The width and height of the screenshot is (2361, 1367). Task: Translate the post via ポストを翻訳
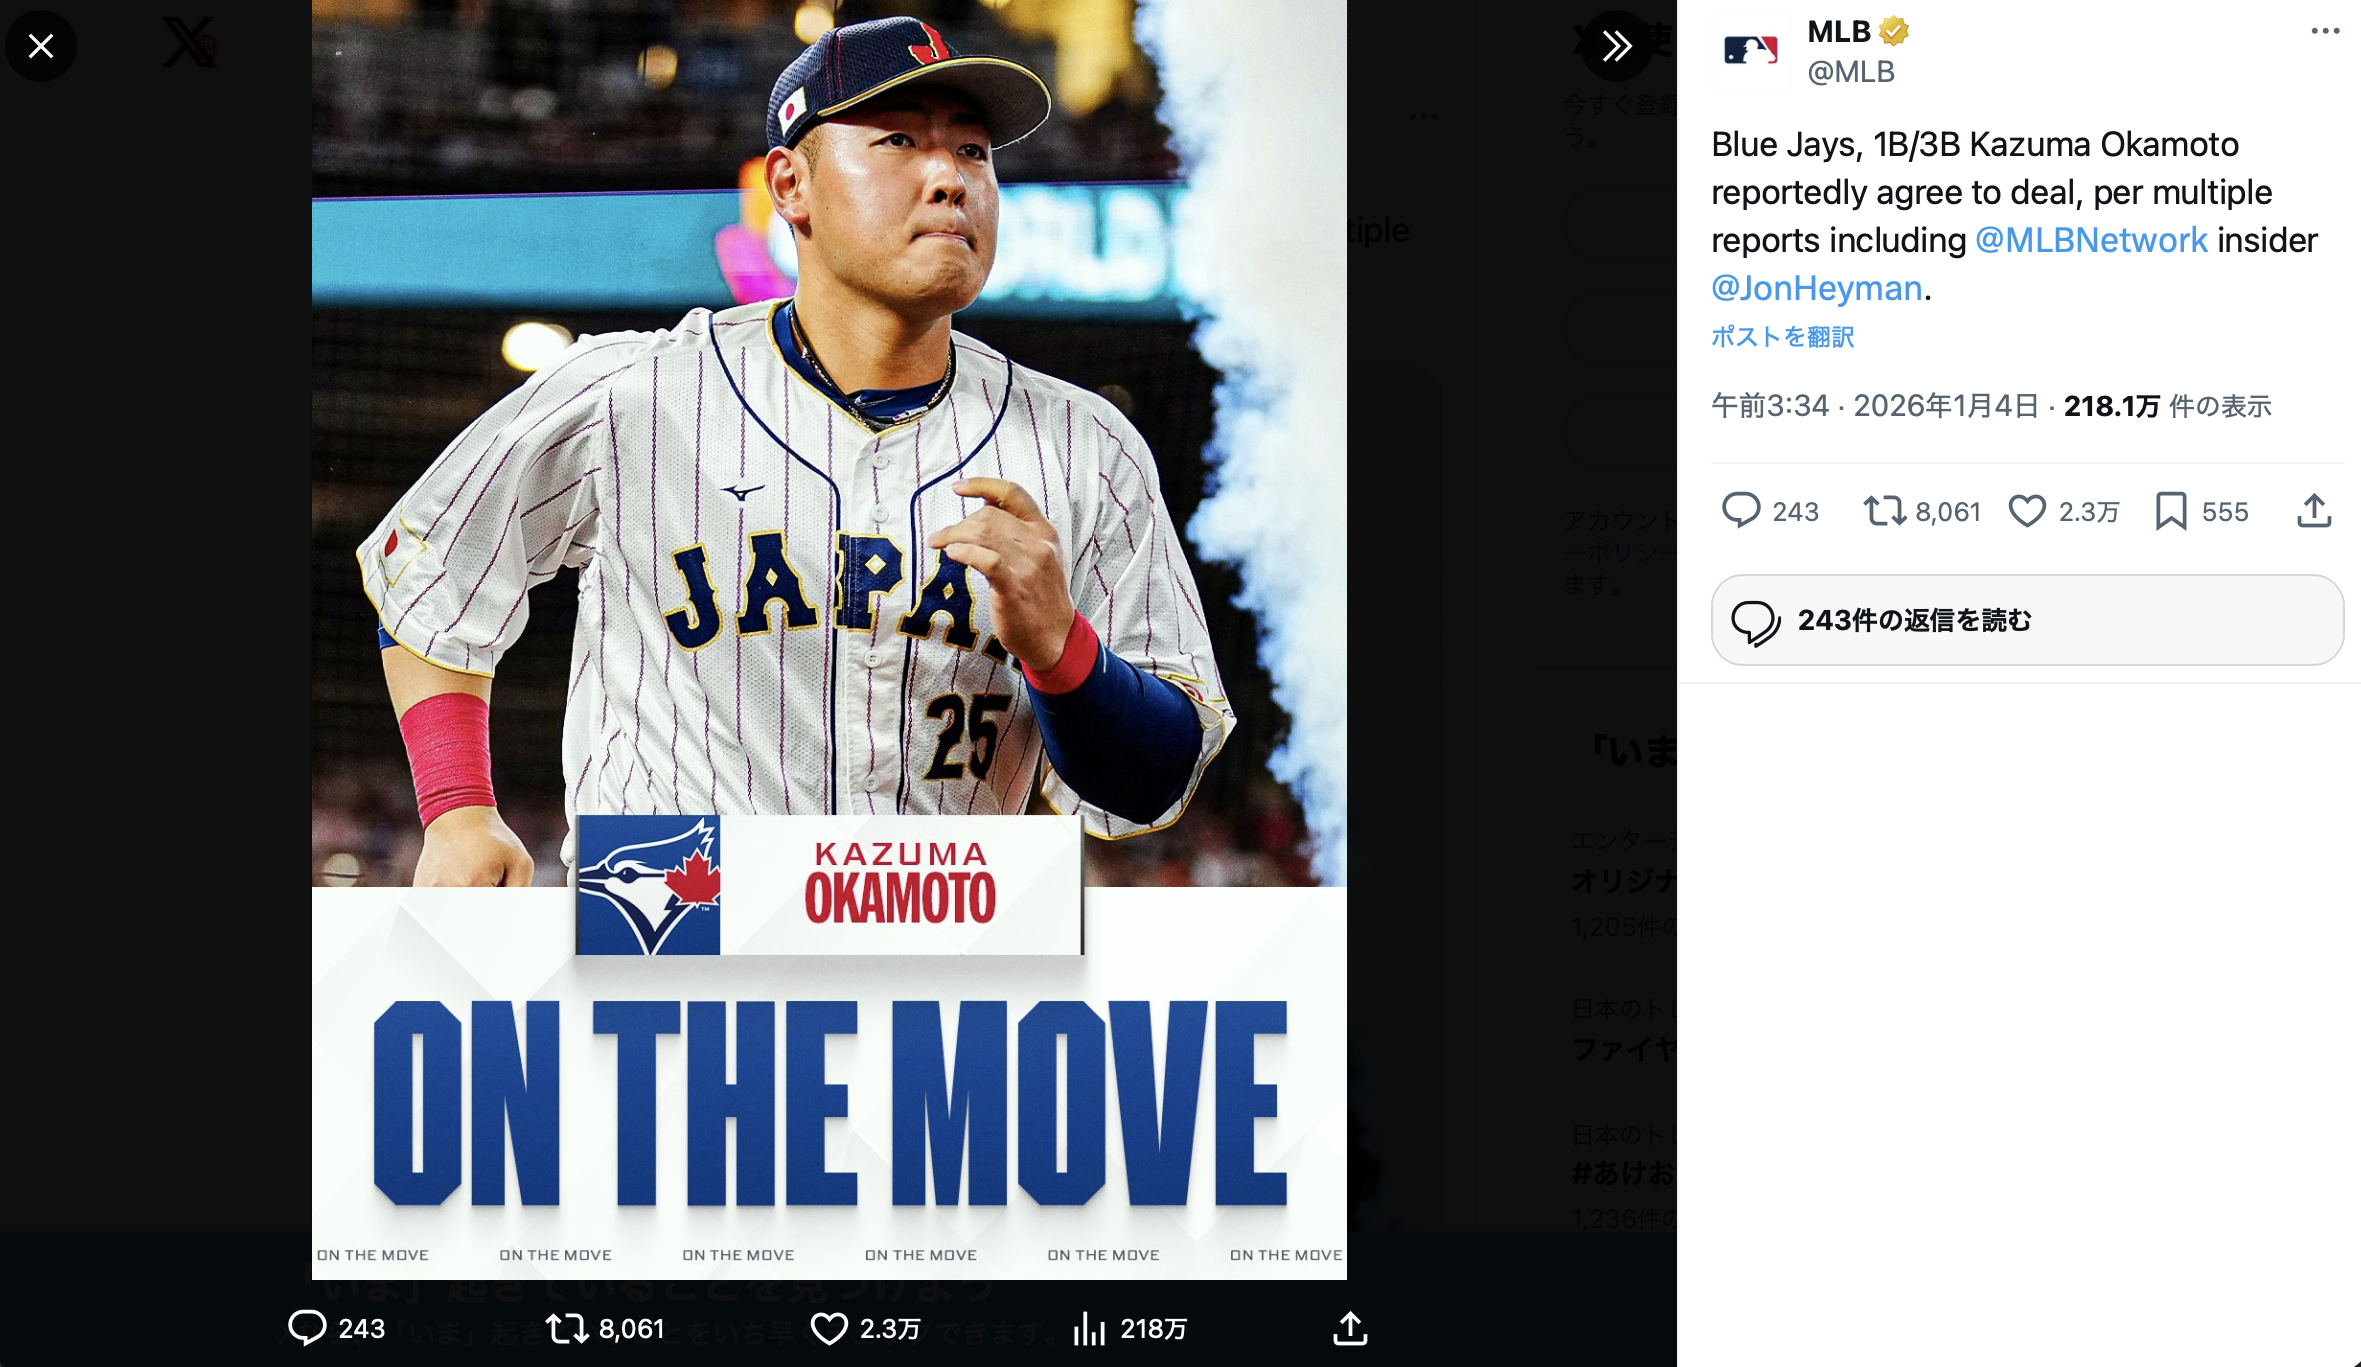[1782, 337]
